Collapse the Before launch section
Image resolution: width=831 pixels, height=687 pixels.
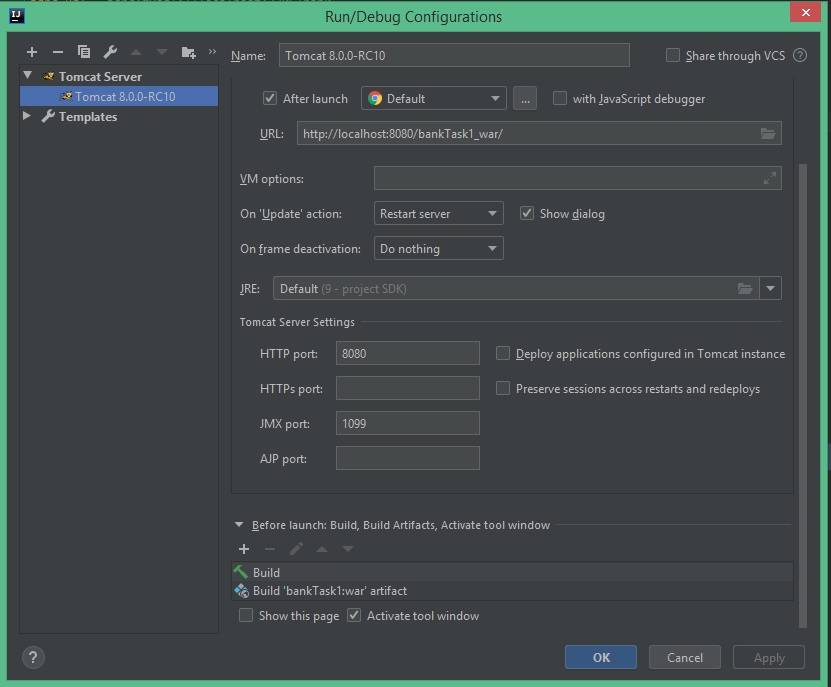click(x=239, y=525)
